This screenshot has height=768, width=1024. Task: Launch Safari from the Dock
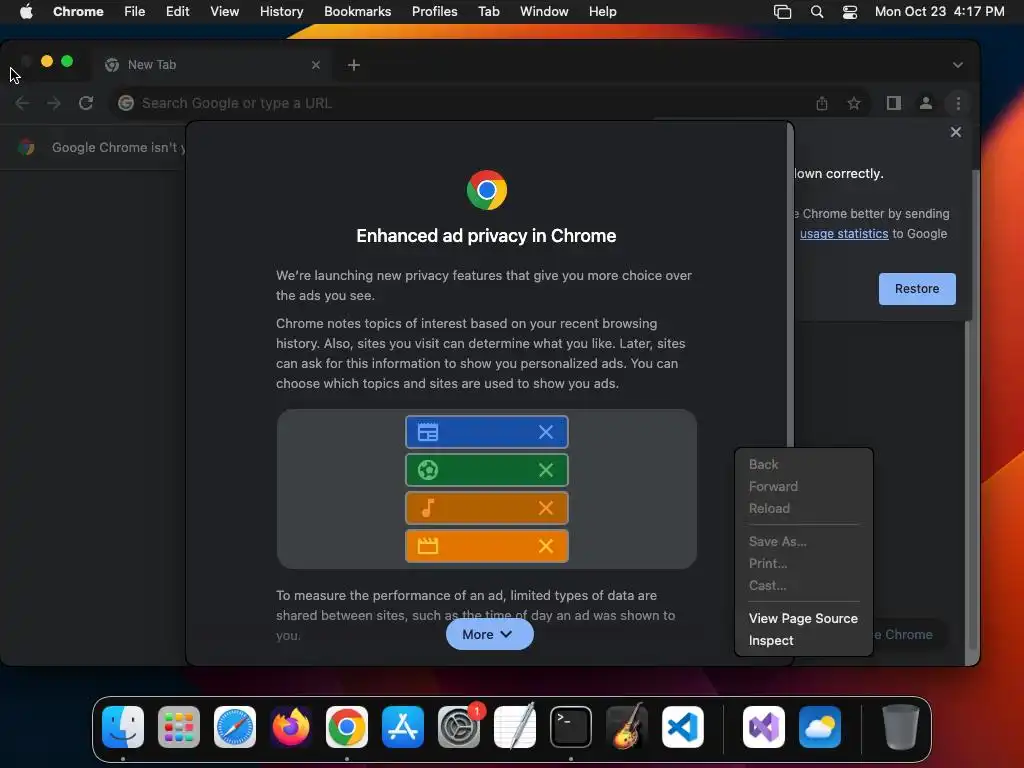pos(234,727)
